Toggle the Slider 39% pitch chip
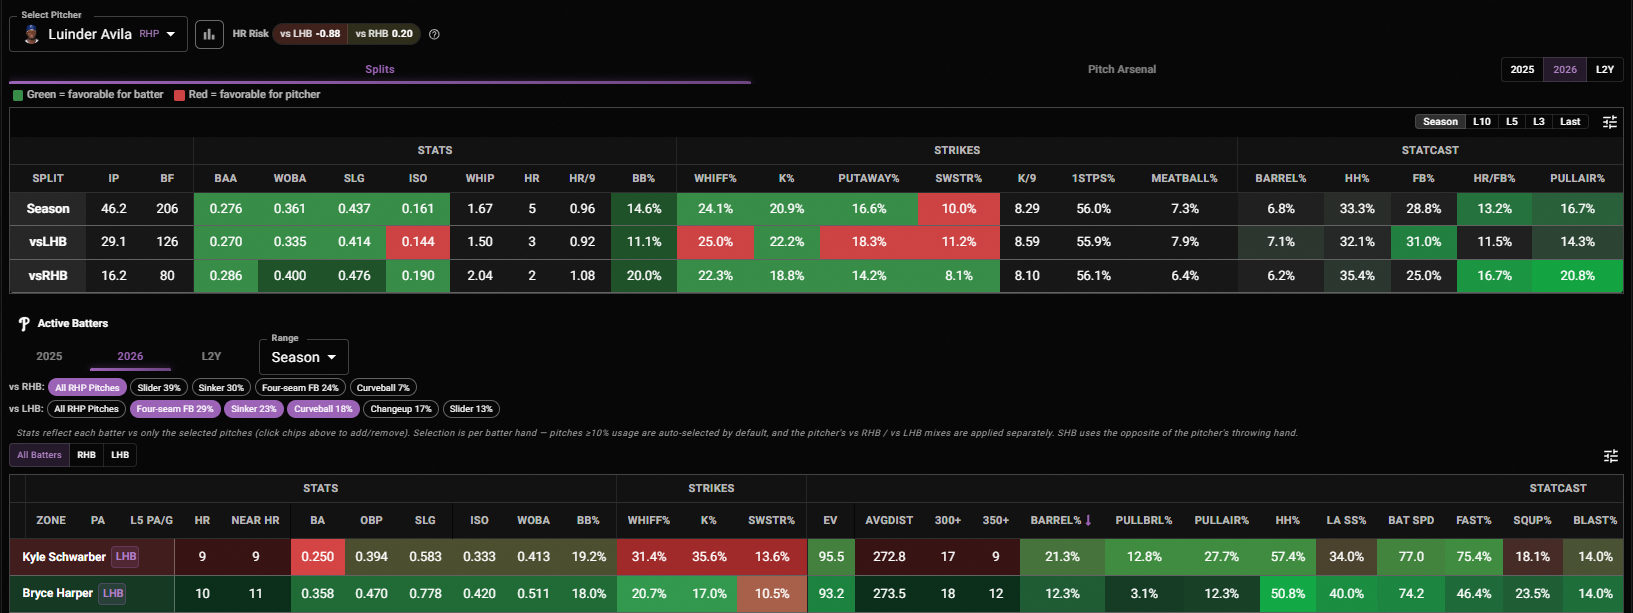 click(x=159, y=388)
